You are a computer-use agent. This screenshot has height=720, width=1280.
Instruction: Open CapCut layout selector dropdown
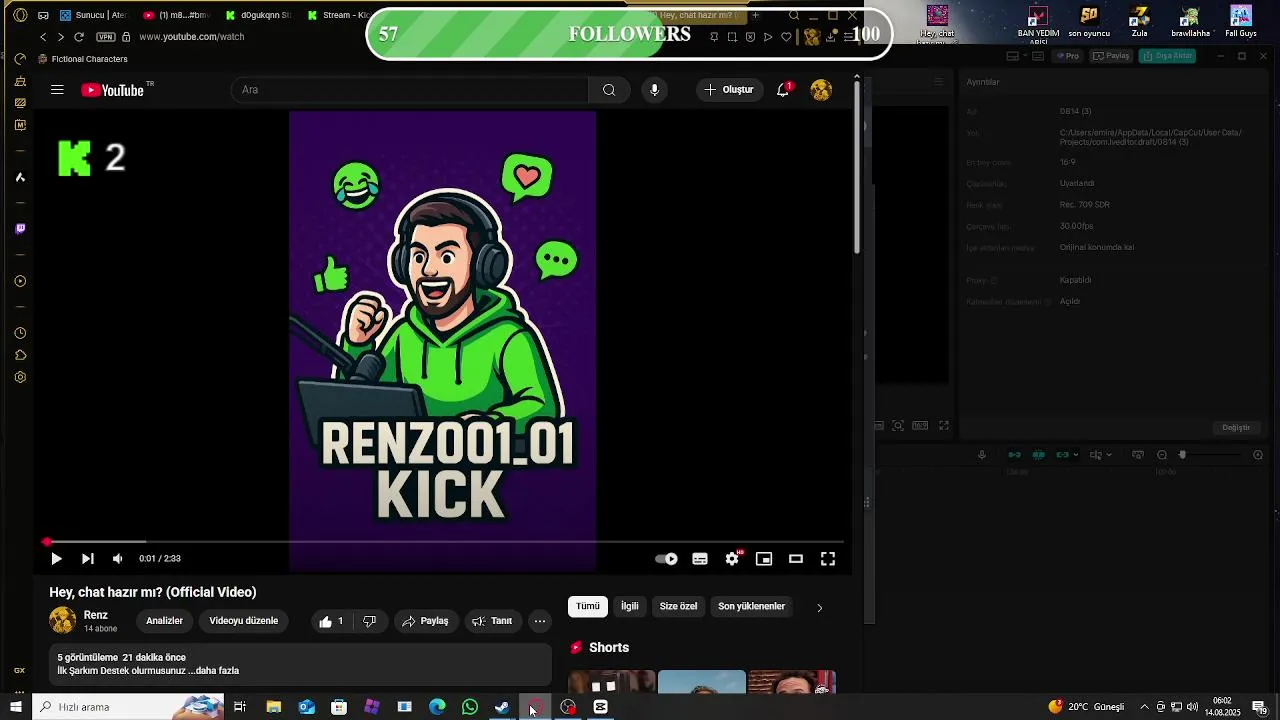1019,56
